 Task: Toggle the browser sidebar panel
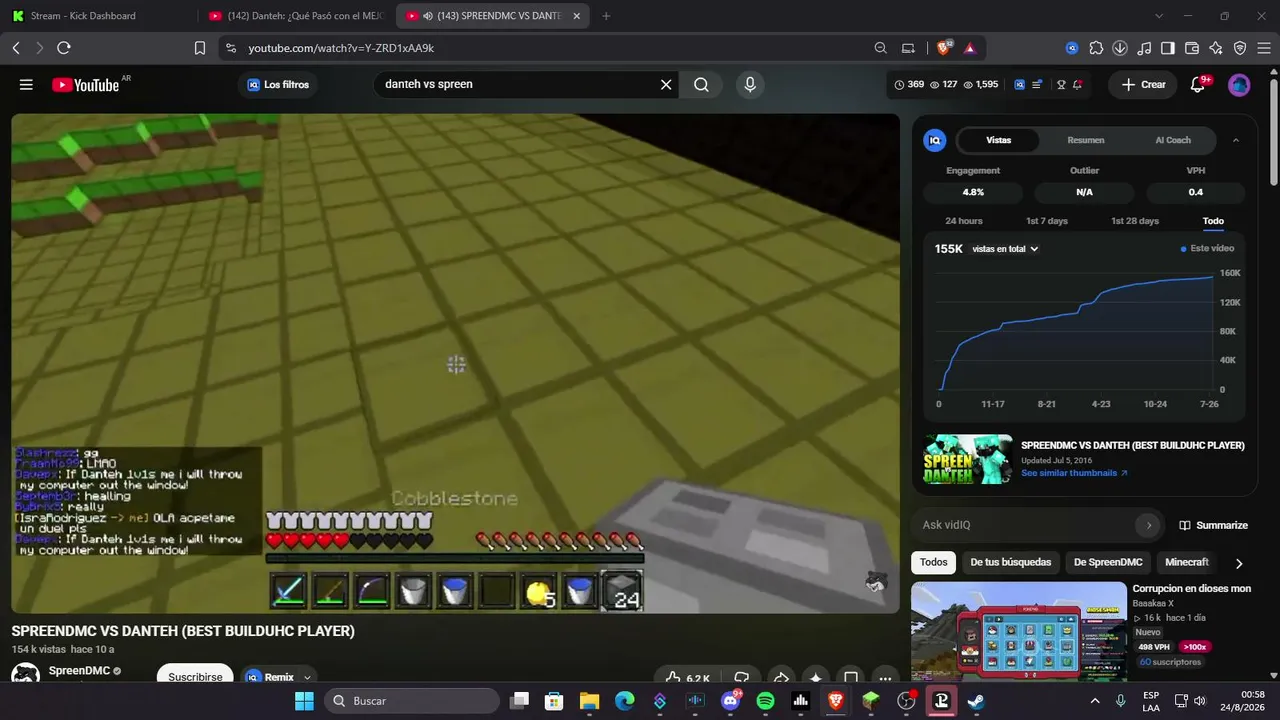pyautogui.click(x=1168, y=48)
